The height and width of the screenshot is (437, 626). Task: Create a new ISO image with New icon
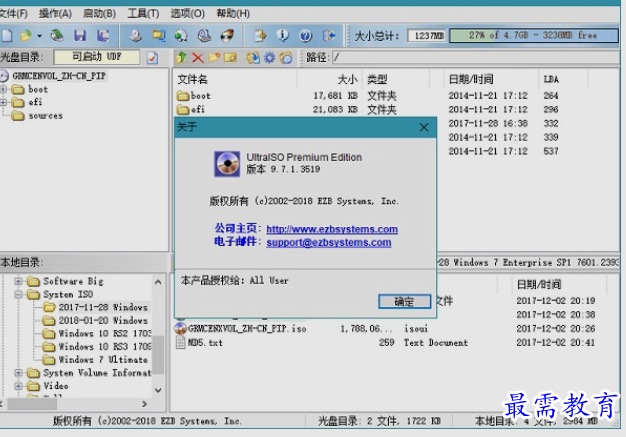click(x=6, y=36)
